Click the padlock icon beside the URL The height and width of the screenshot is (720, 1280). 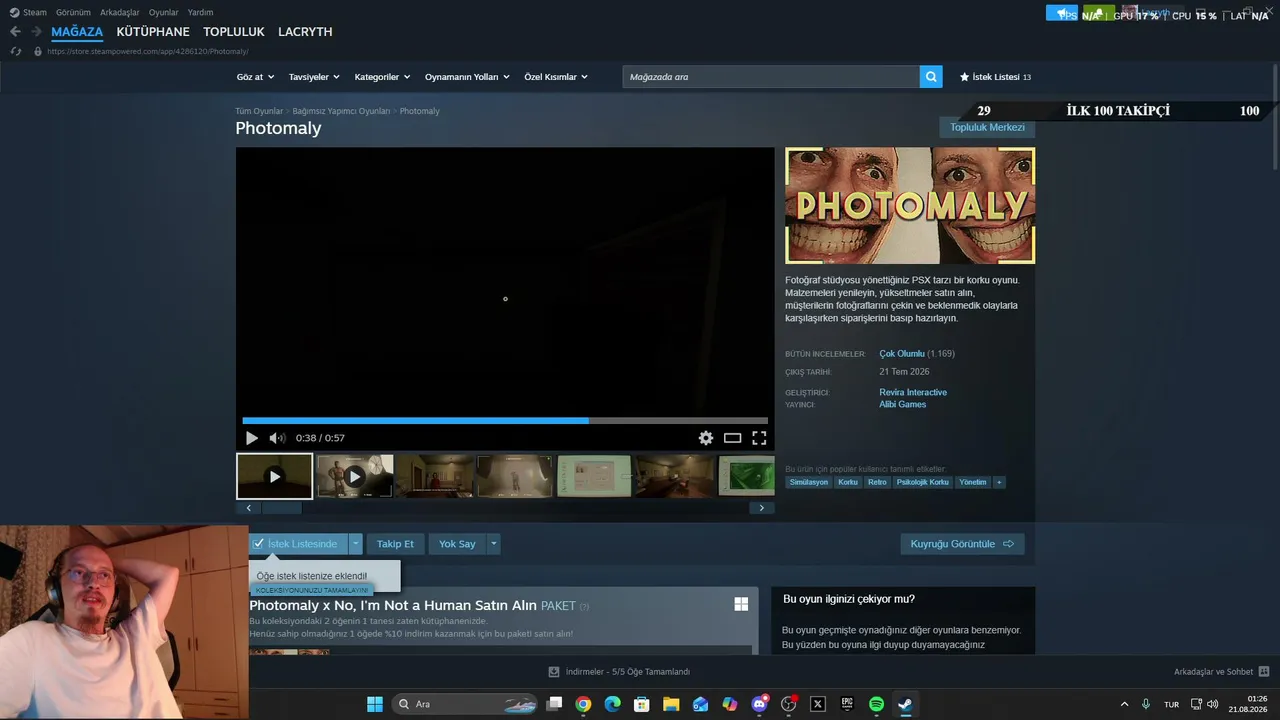tap(38, 51)
